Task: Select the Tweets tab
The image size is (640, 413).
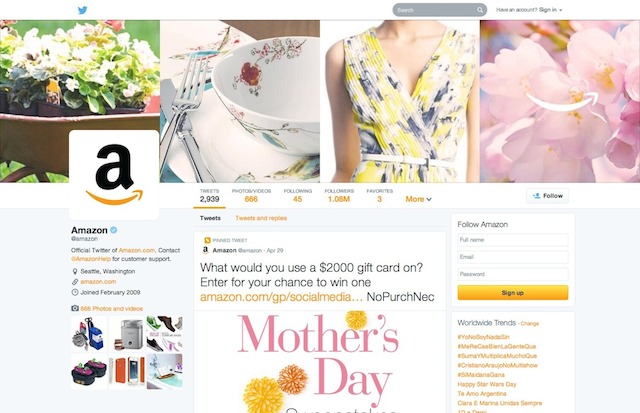Action: pyautogui.click(x=210, y=218)
